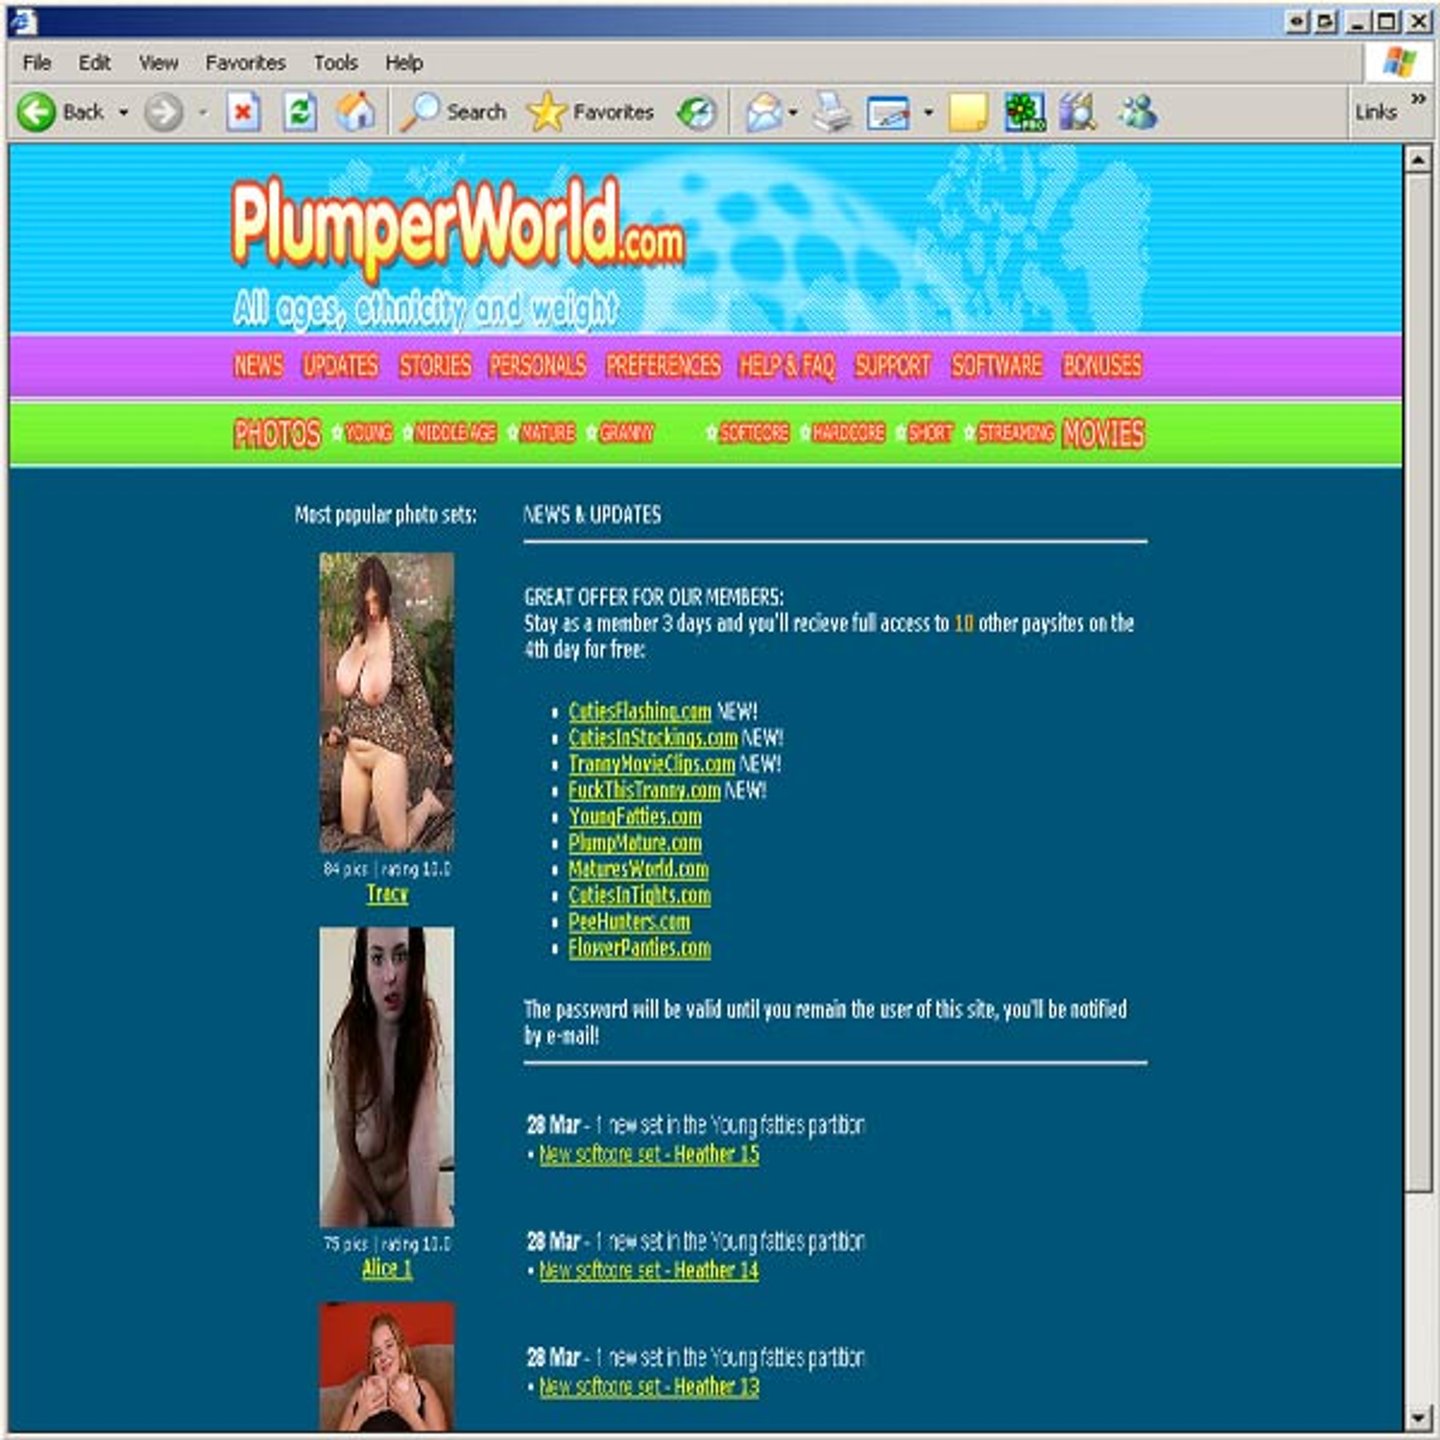Open the Favorites star panel
This screenshot has width=1440, height=1440.
[x=590, y=112]
